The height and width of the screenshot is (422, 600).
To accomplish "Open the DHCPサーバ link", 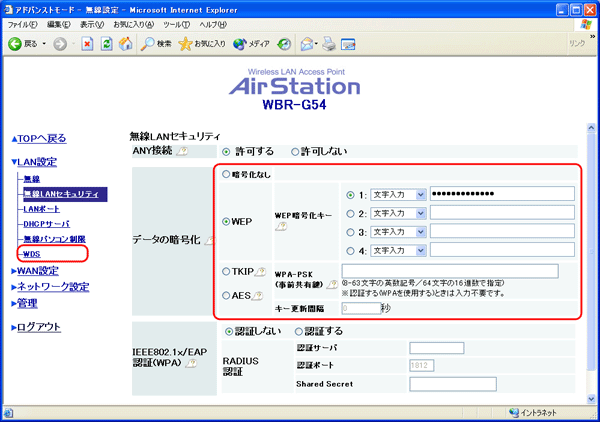I will tap(47, 224).
